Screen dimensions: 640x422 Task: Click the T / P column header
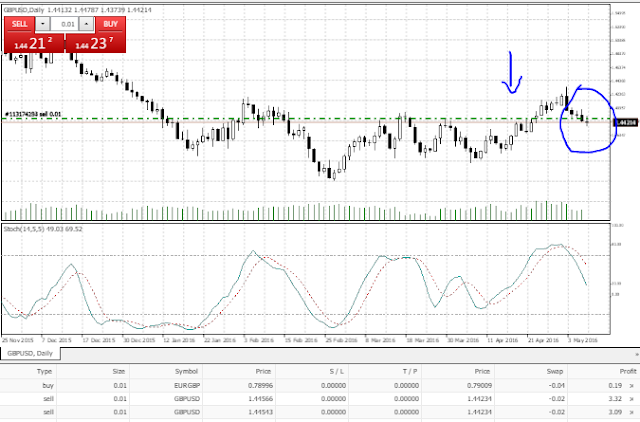coord(410,371)
